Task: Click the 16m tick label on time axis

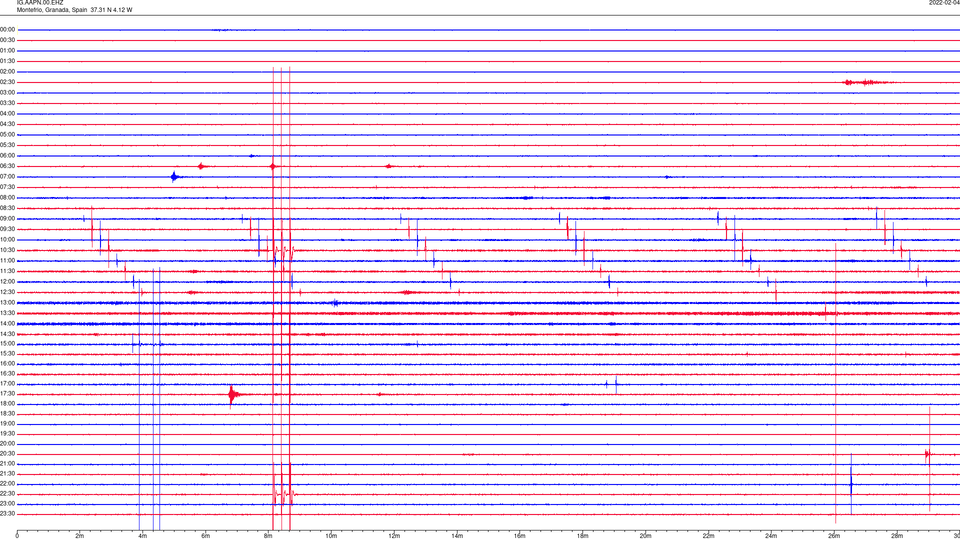Action: [520, 536]
